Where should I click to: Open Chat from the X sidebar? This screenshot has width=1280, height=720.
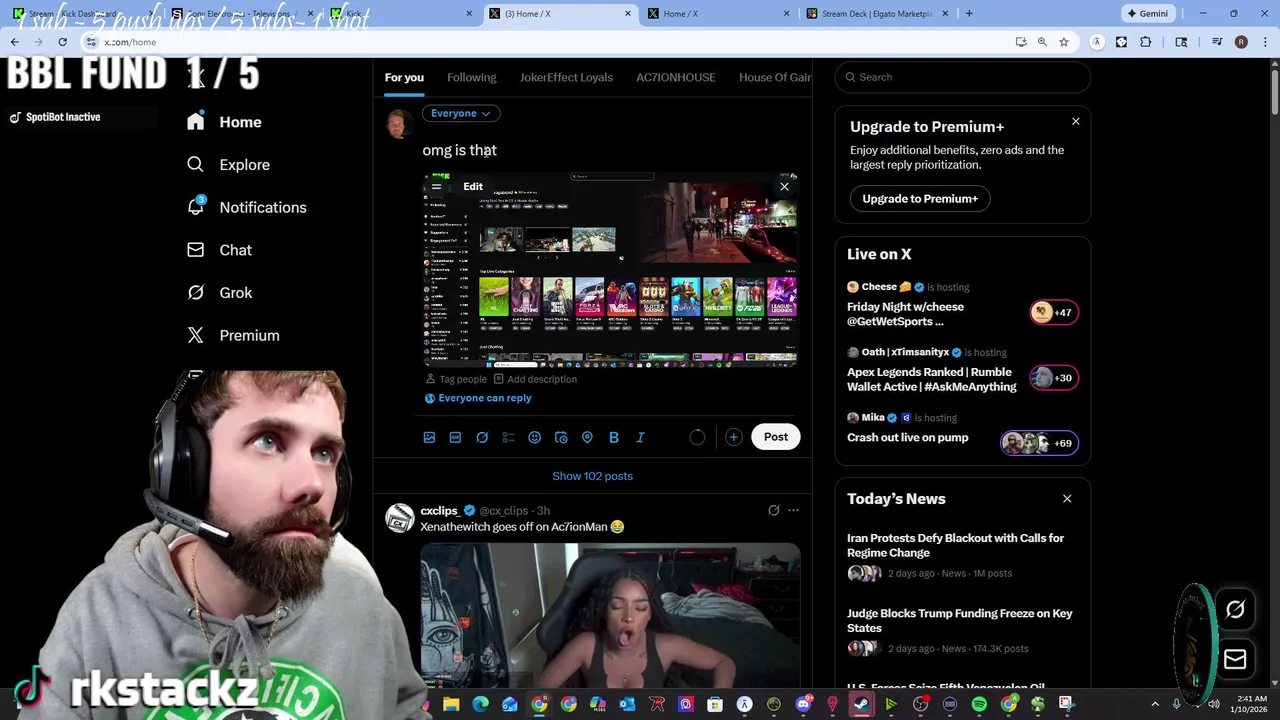220,250
